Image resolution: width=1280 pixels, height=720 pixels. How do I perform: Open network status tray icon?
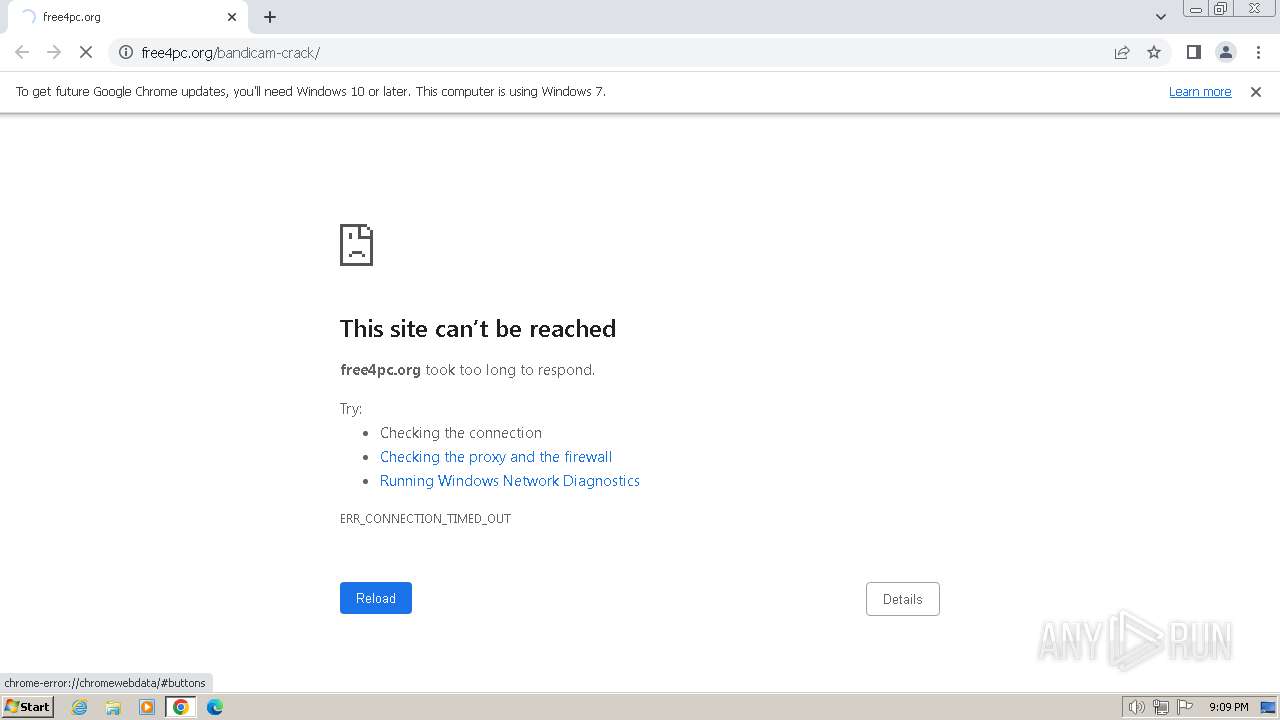pos(1161,707)
